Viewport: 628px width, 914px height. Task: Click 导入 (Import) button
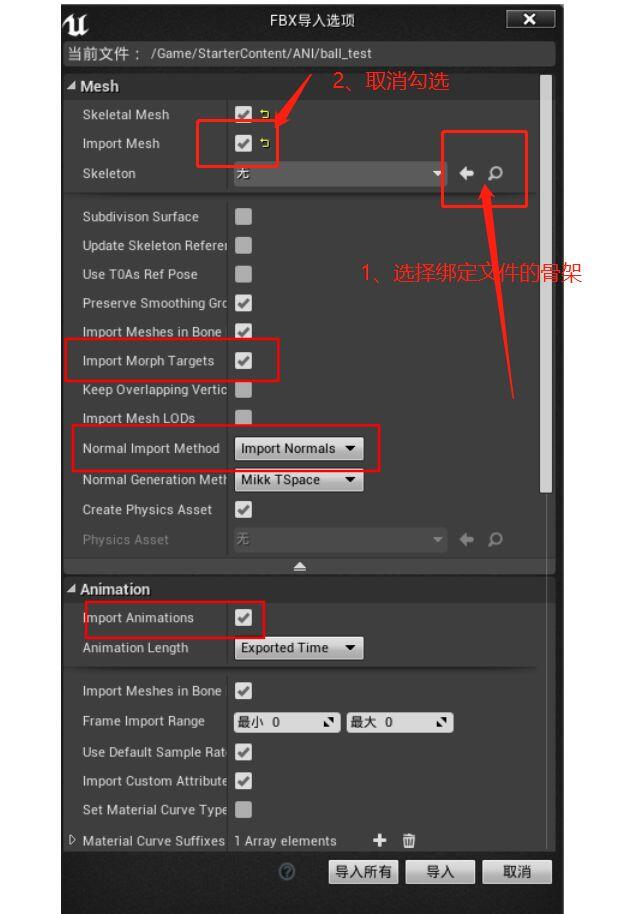[x=440, y=871]
